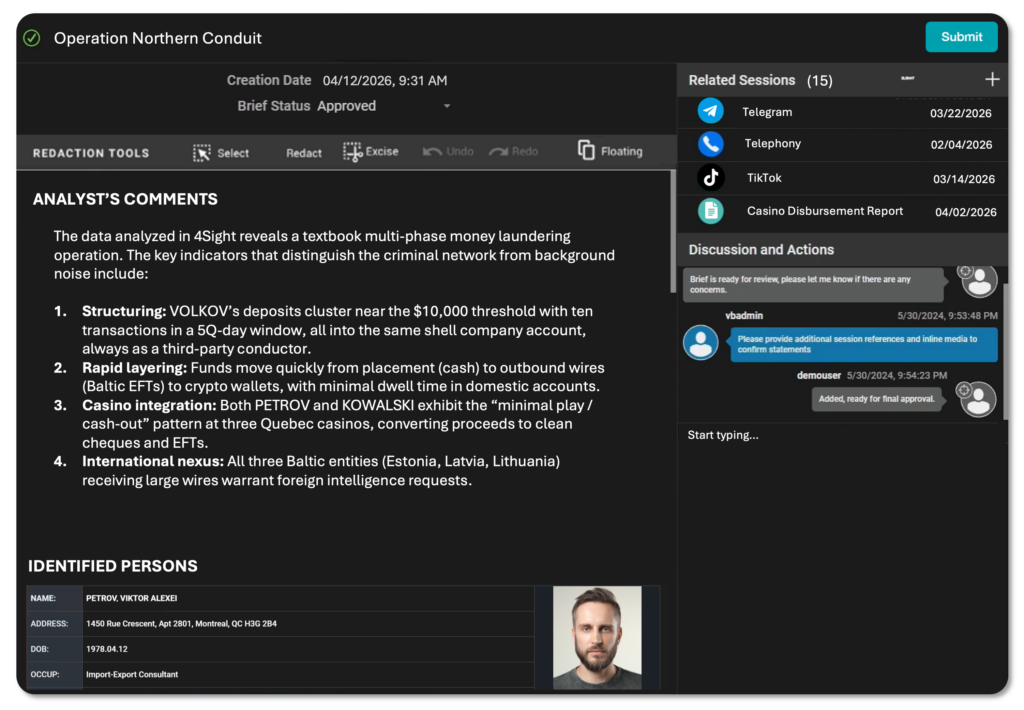Submit the Operation Northern Conduit brief
The image size is (1024, 710).
click(x=961, y=37)
